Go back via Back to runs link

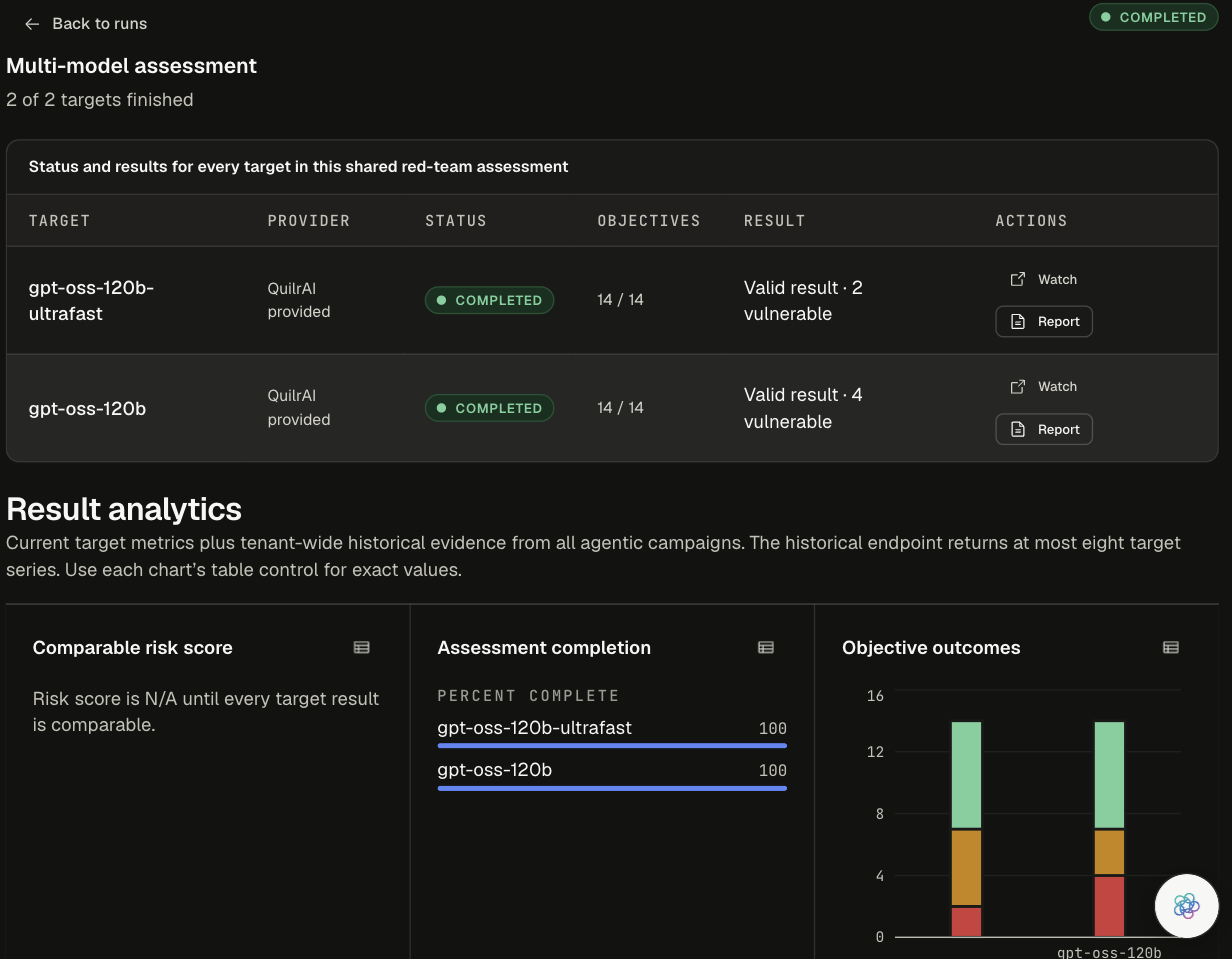(x=85, y=23)
